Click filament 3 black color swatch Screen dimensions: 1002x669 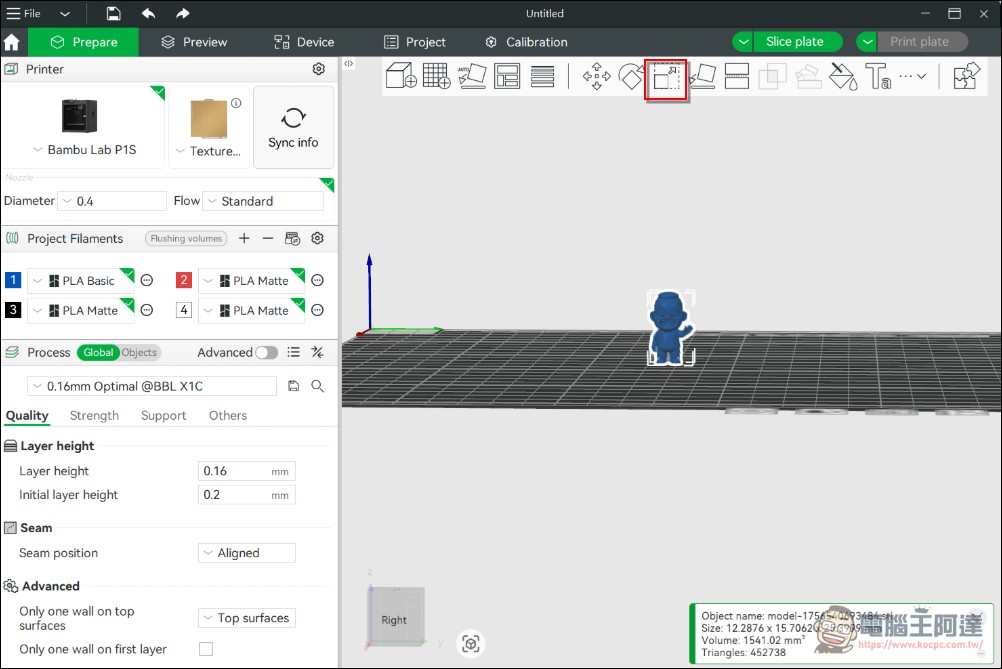(13, 311)
